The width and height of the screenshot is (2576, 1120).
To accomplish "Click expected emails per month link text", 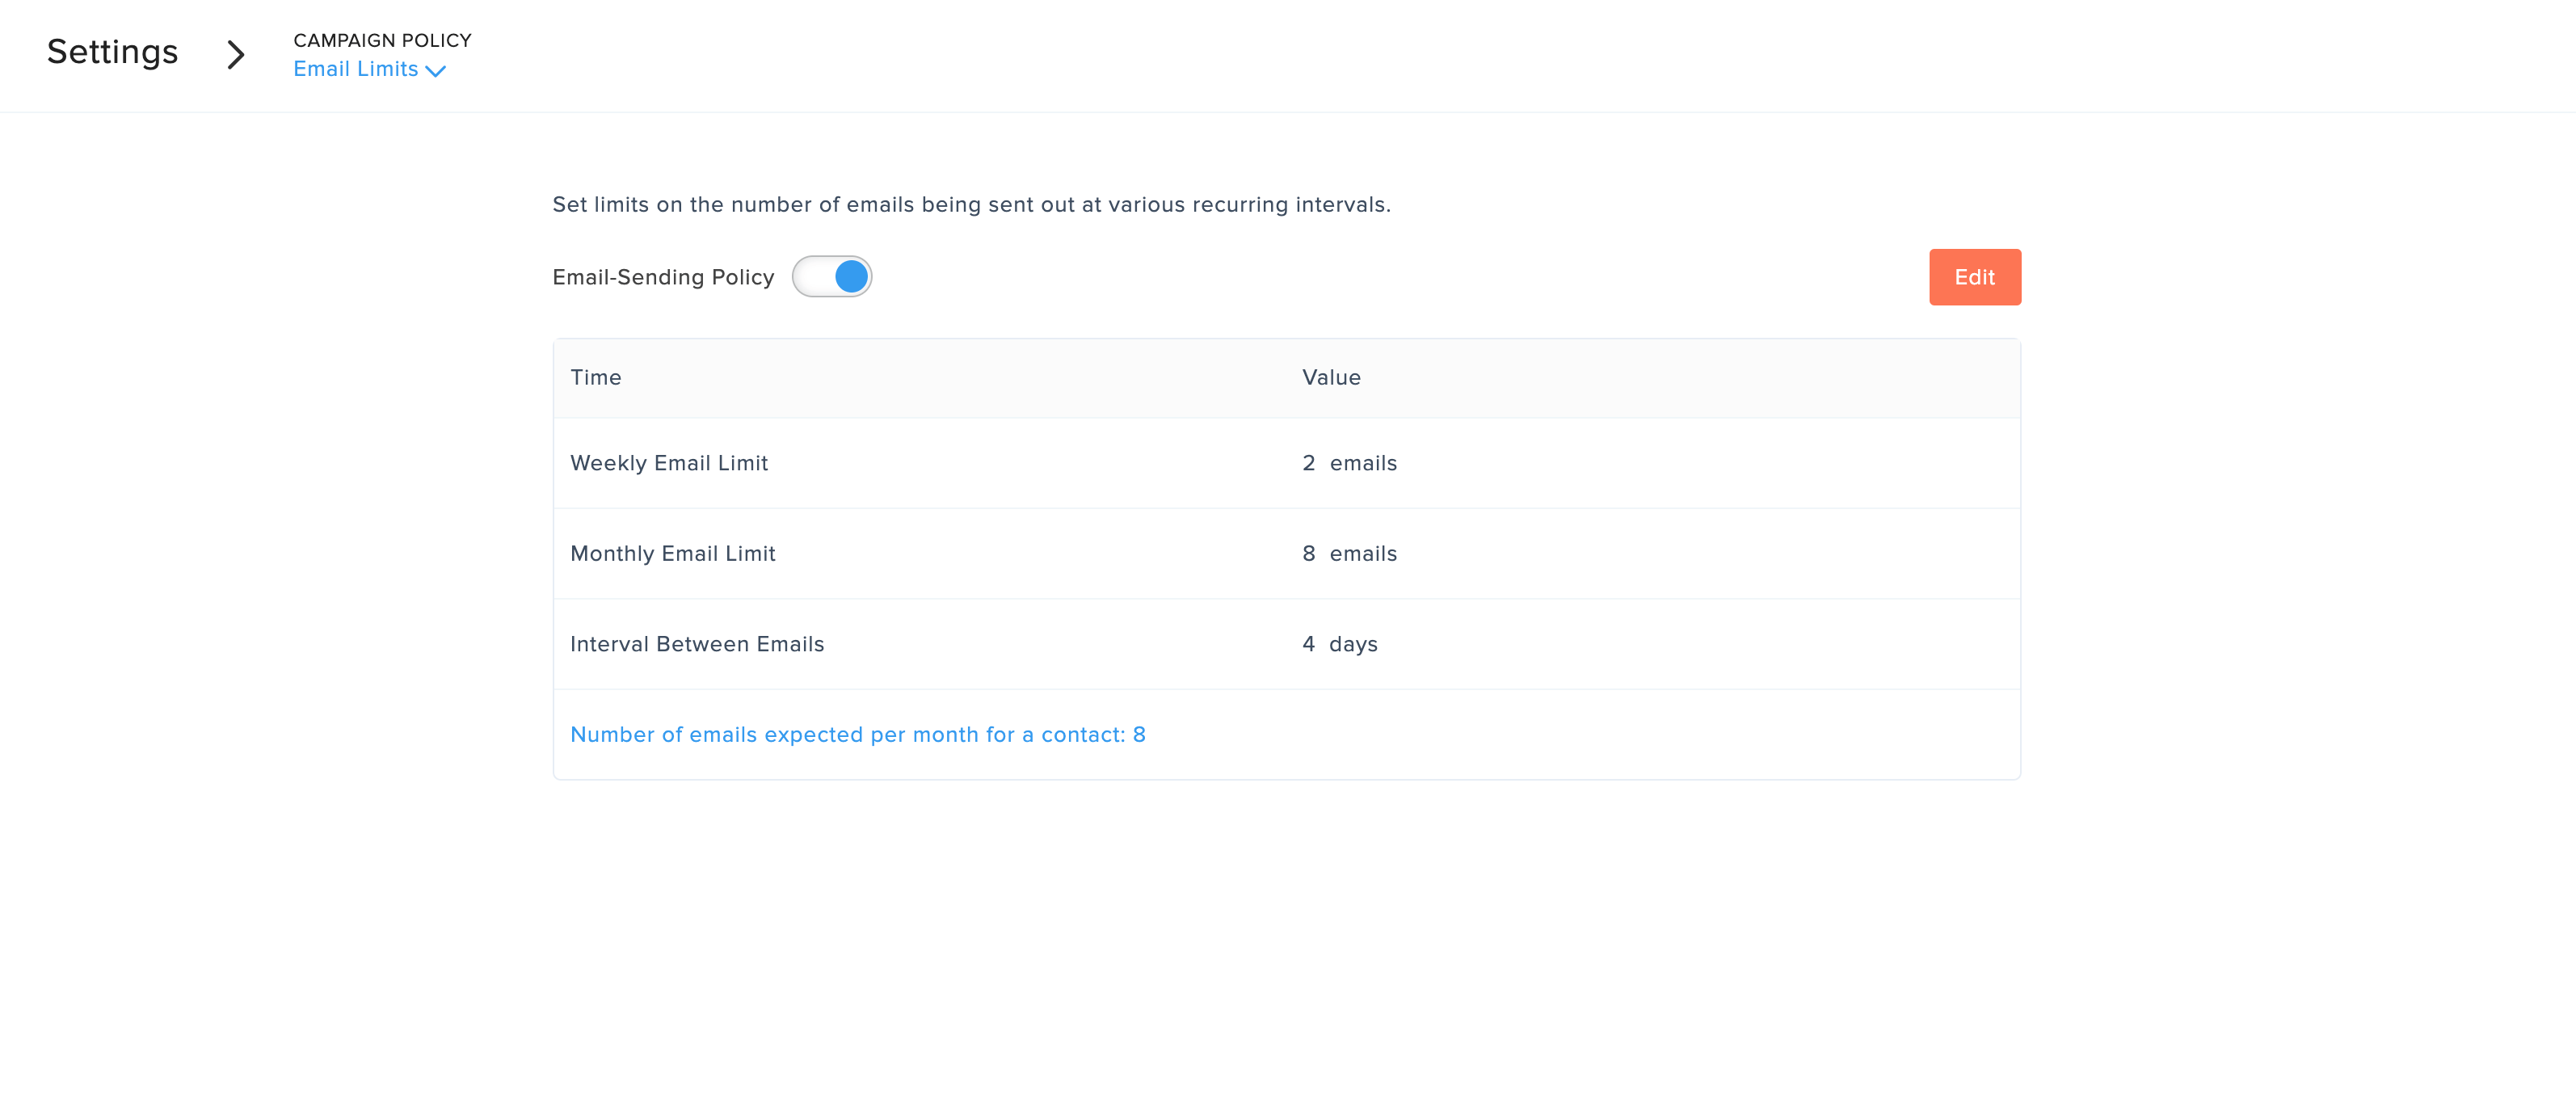I will click(x=857, y=734).
